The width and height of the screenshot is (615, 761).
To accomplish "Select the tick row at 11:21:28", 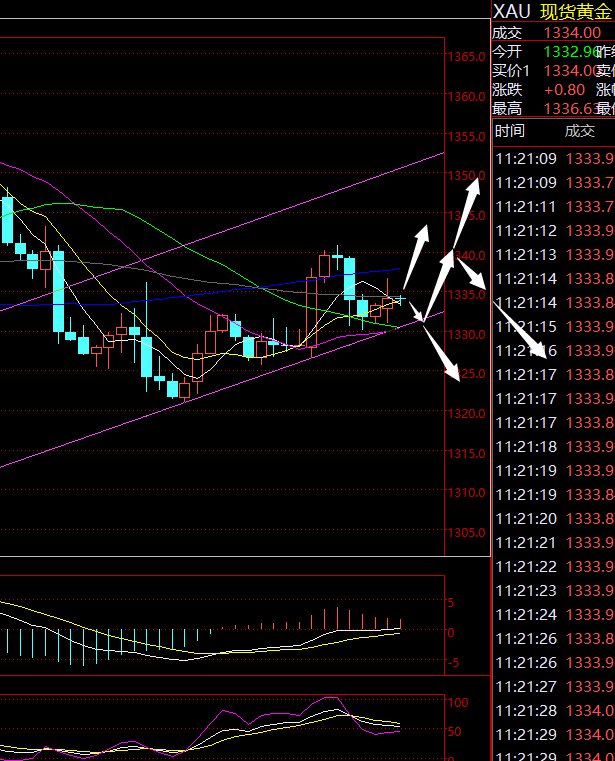I will click(x=554, y=711).
